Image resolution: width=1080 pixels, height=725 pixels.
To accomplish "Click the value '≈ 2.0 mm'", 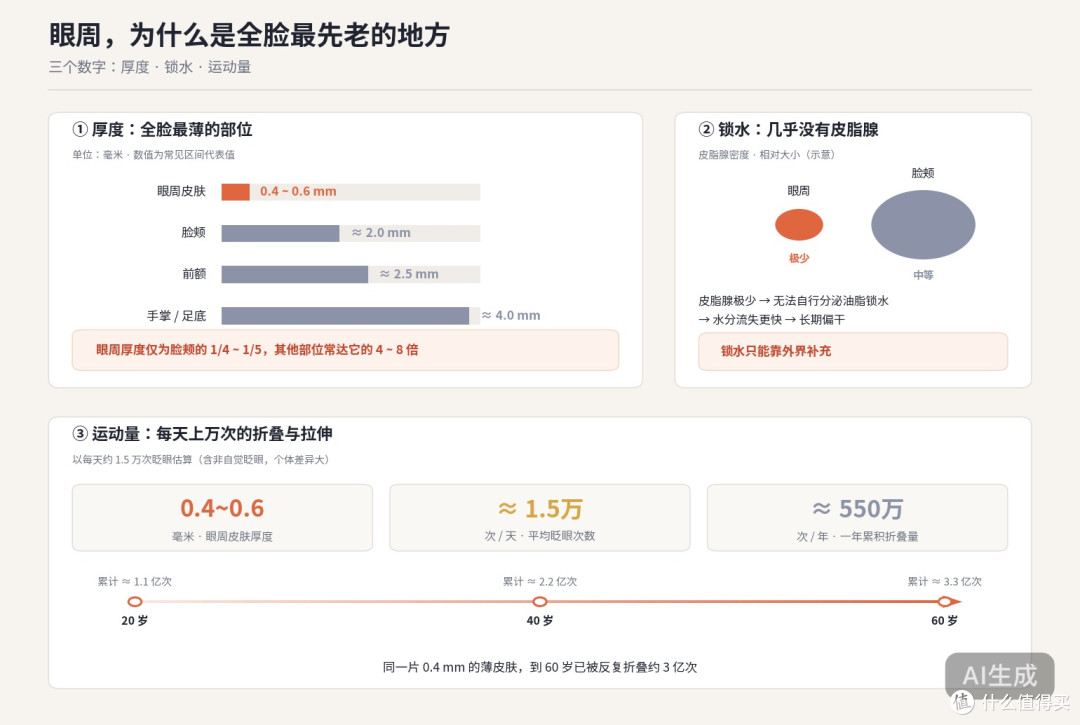I will [x=381, y=233].
